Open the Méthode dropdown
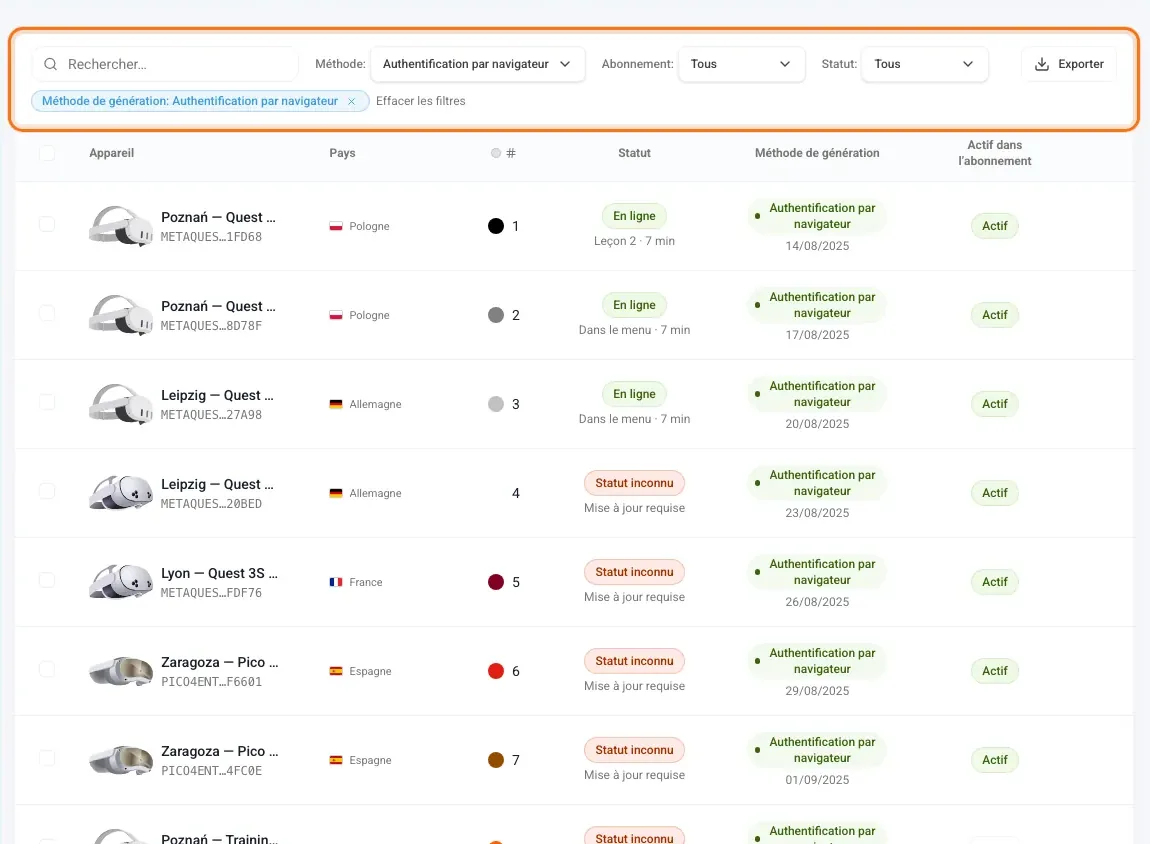The width and height of the screenshot is (1150, 844). tap(477, 65)
